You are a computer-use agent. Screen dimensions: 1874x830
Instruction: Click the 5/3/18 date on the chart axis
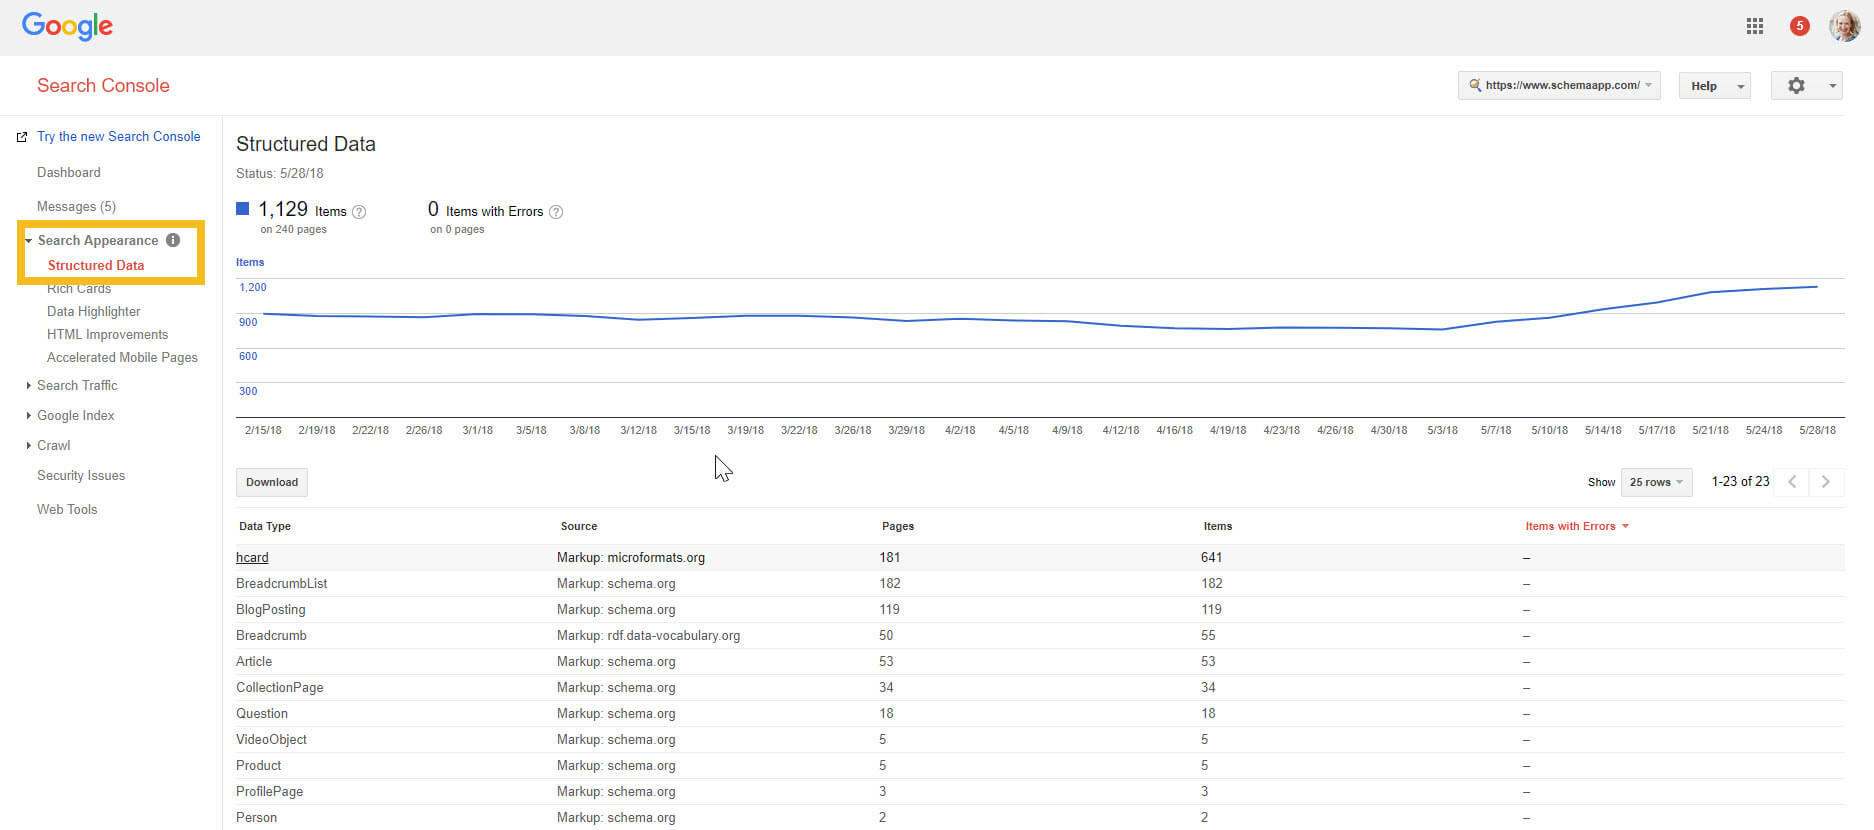point(1442,430)
